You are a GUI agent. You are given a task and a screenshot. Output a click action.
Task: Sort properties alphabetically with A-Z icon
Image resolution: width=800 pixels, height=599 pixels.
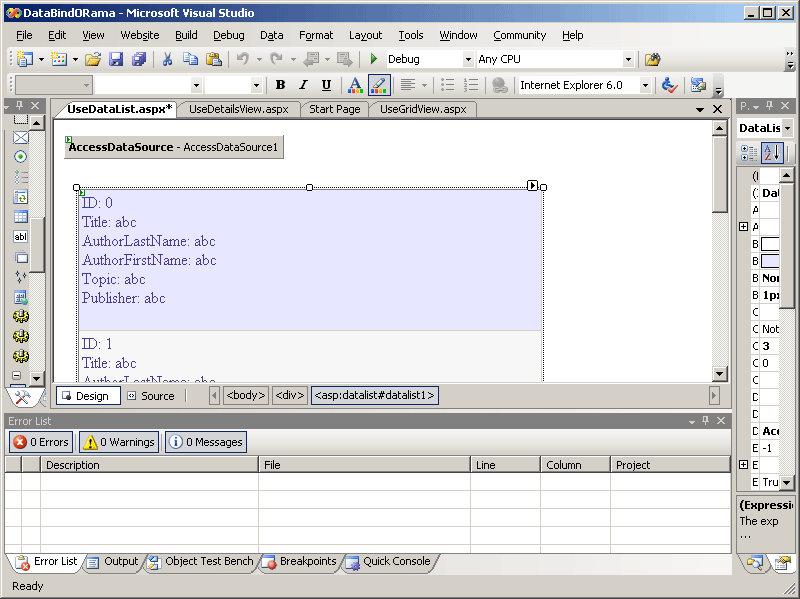click(x=771, y=153)
